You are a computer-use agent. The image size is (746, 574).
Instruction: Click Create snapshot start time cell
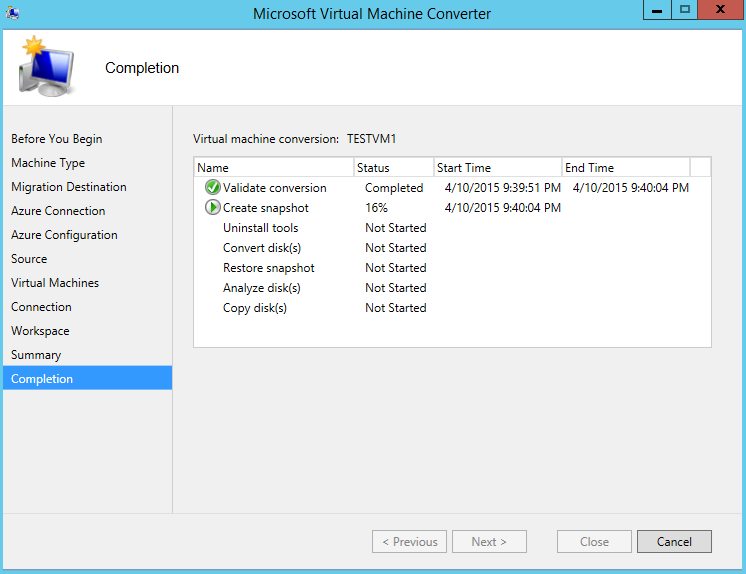pos(503,208)
